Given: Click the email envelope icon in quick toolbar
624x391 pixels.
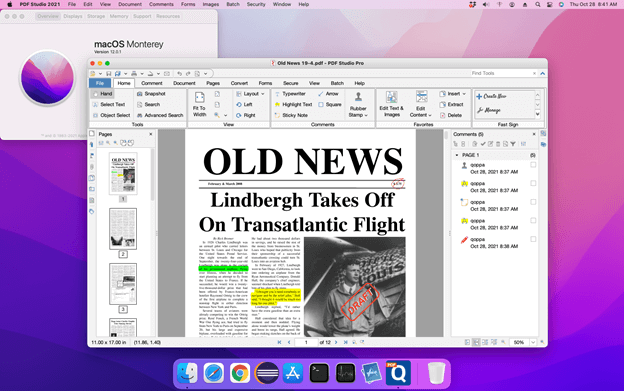Looking at the screenshot, I should point(167,74).
